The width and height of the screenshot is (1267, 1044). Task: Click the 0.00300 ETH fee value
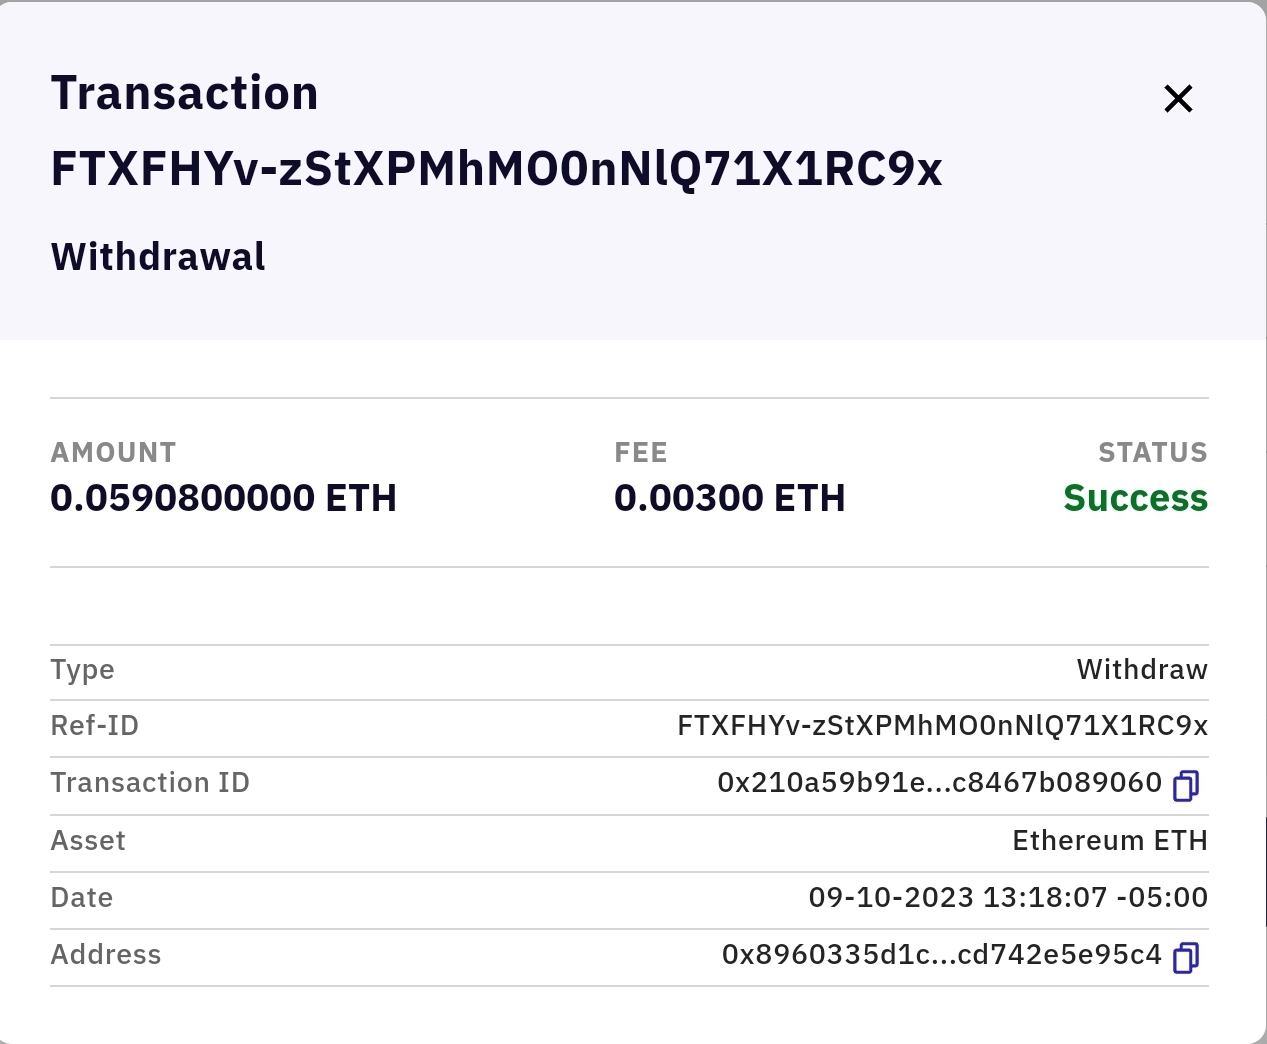[x=729, y=498]
